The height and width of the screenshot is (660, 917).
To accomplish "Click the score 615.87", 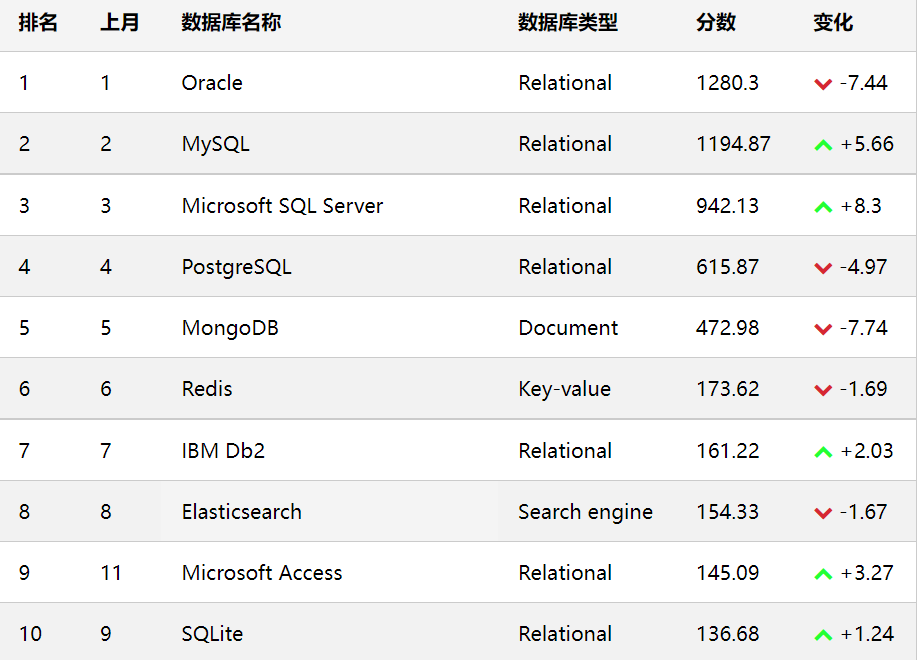I will [727, 267].
